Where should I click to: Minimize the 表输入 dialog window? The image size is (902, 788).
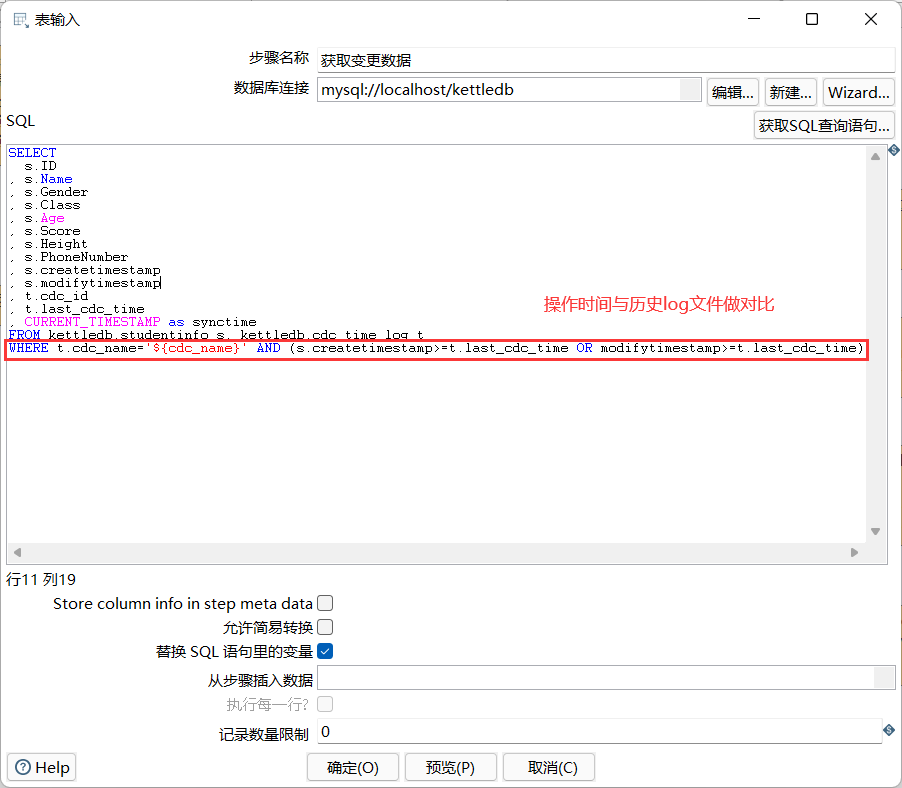(754, 19)
